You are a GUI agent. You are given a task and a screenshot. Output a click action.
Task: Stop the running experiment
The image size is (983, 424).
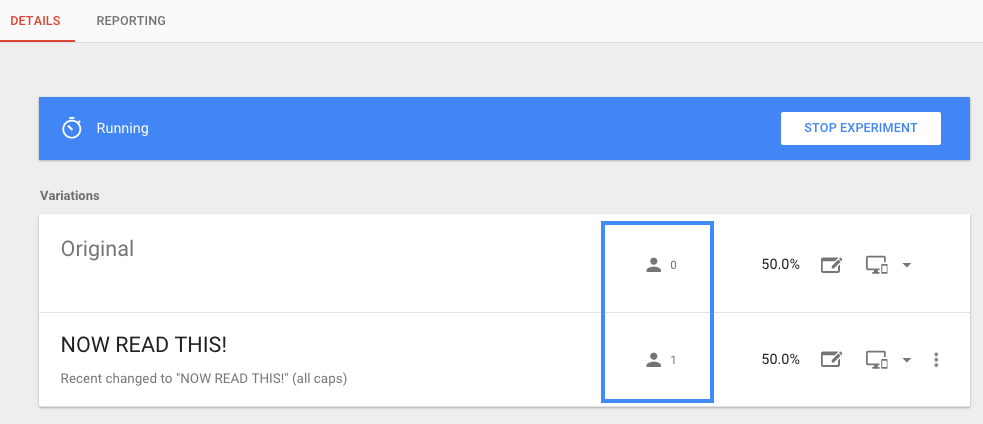tap(861, 128)
